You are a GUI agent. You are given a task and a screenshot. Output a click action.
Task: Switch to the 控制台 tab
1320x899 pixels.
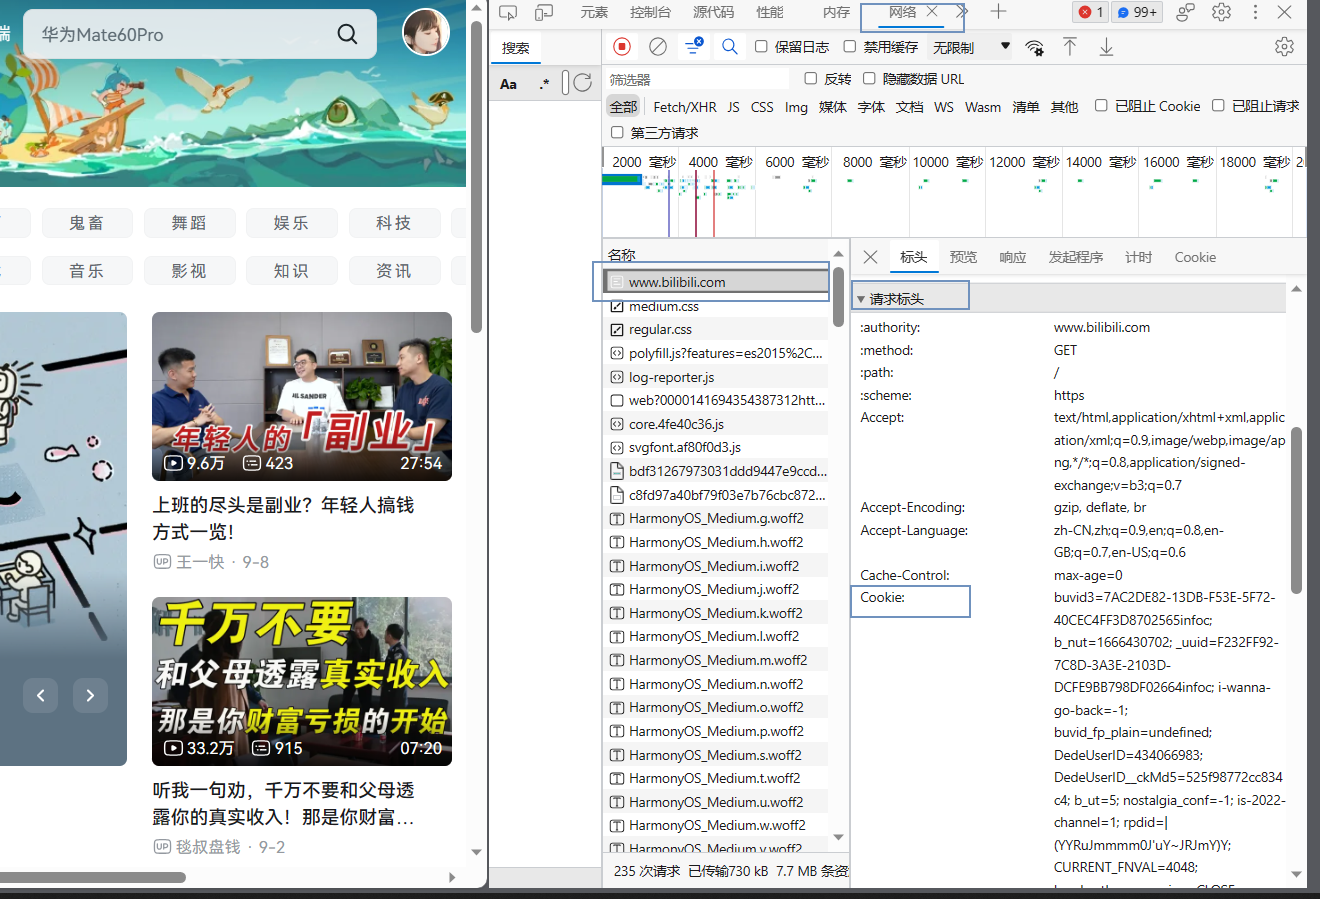pyautogui.click(x=650, y=12)
